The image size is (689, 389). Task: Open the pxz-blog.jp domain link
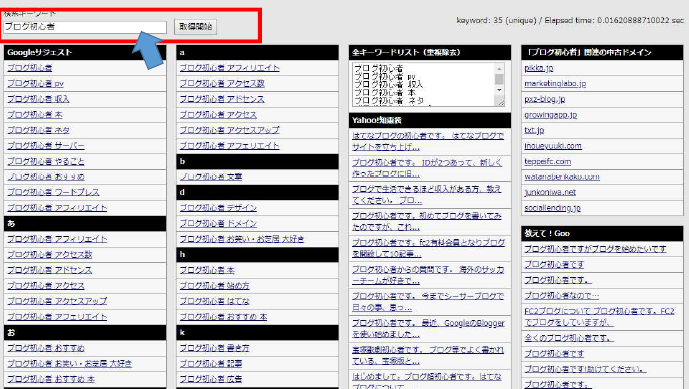(x=544, y=99)
